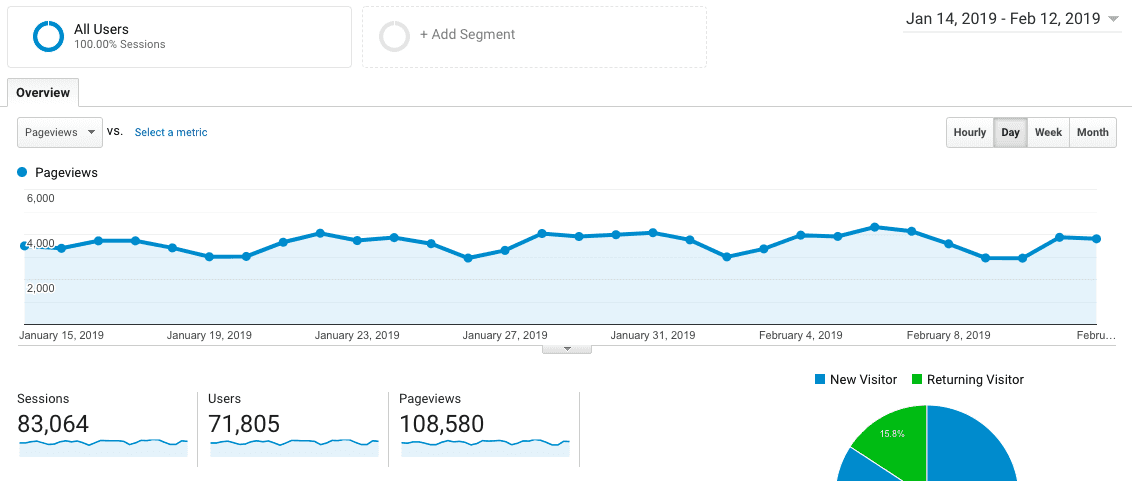Click the January 15, 2019 axis label
Image resolution: width=1132 pixels, height=481 pixels.
point(61,335)
